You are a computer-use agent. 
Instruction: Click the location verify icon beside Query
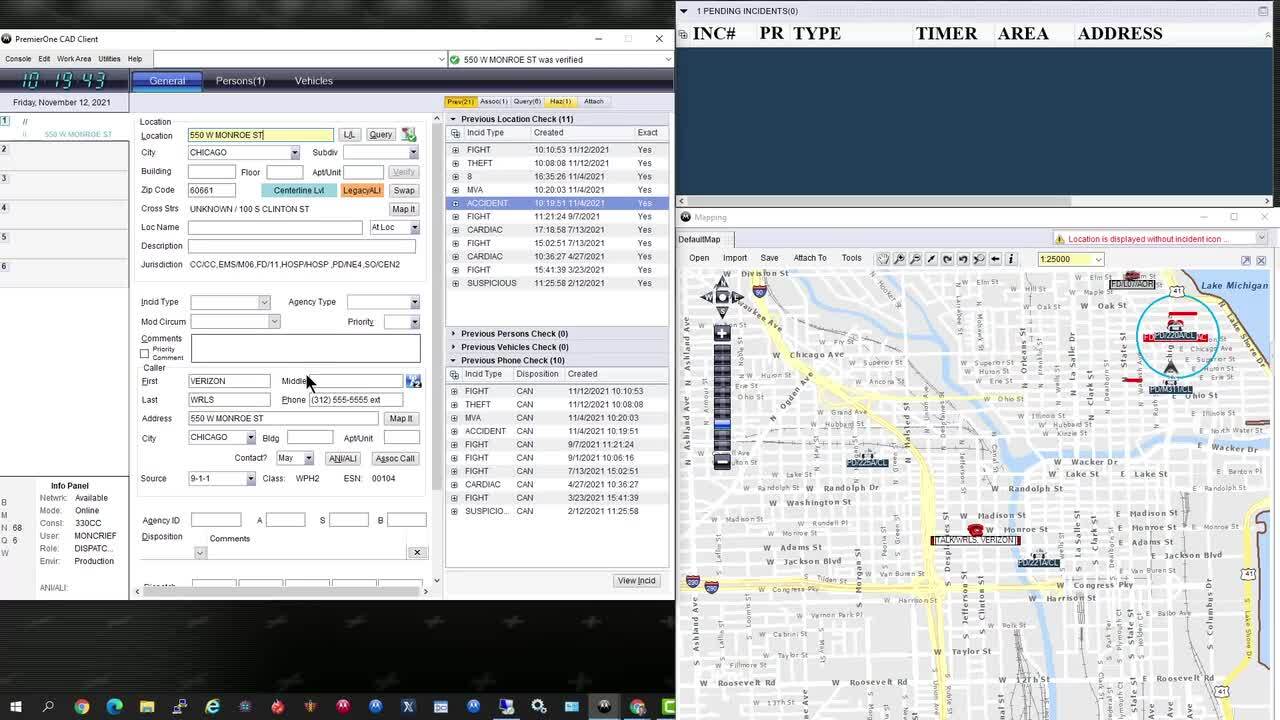pyautogui.click(x=408, y=135)
